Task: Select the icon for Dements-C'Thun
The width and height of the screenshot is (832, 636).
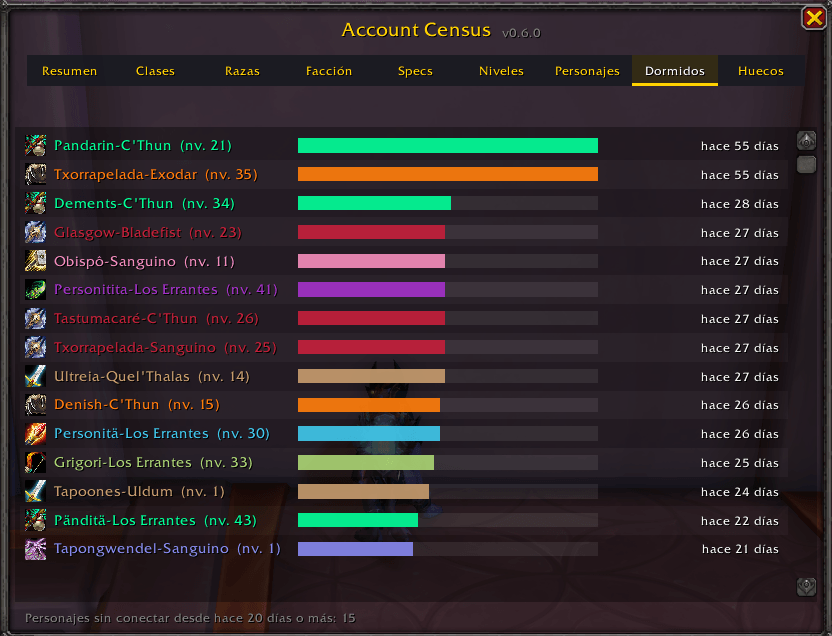Action: [x=36, y=203]
